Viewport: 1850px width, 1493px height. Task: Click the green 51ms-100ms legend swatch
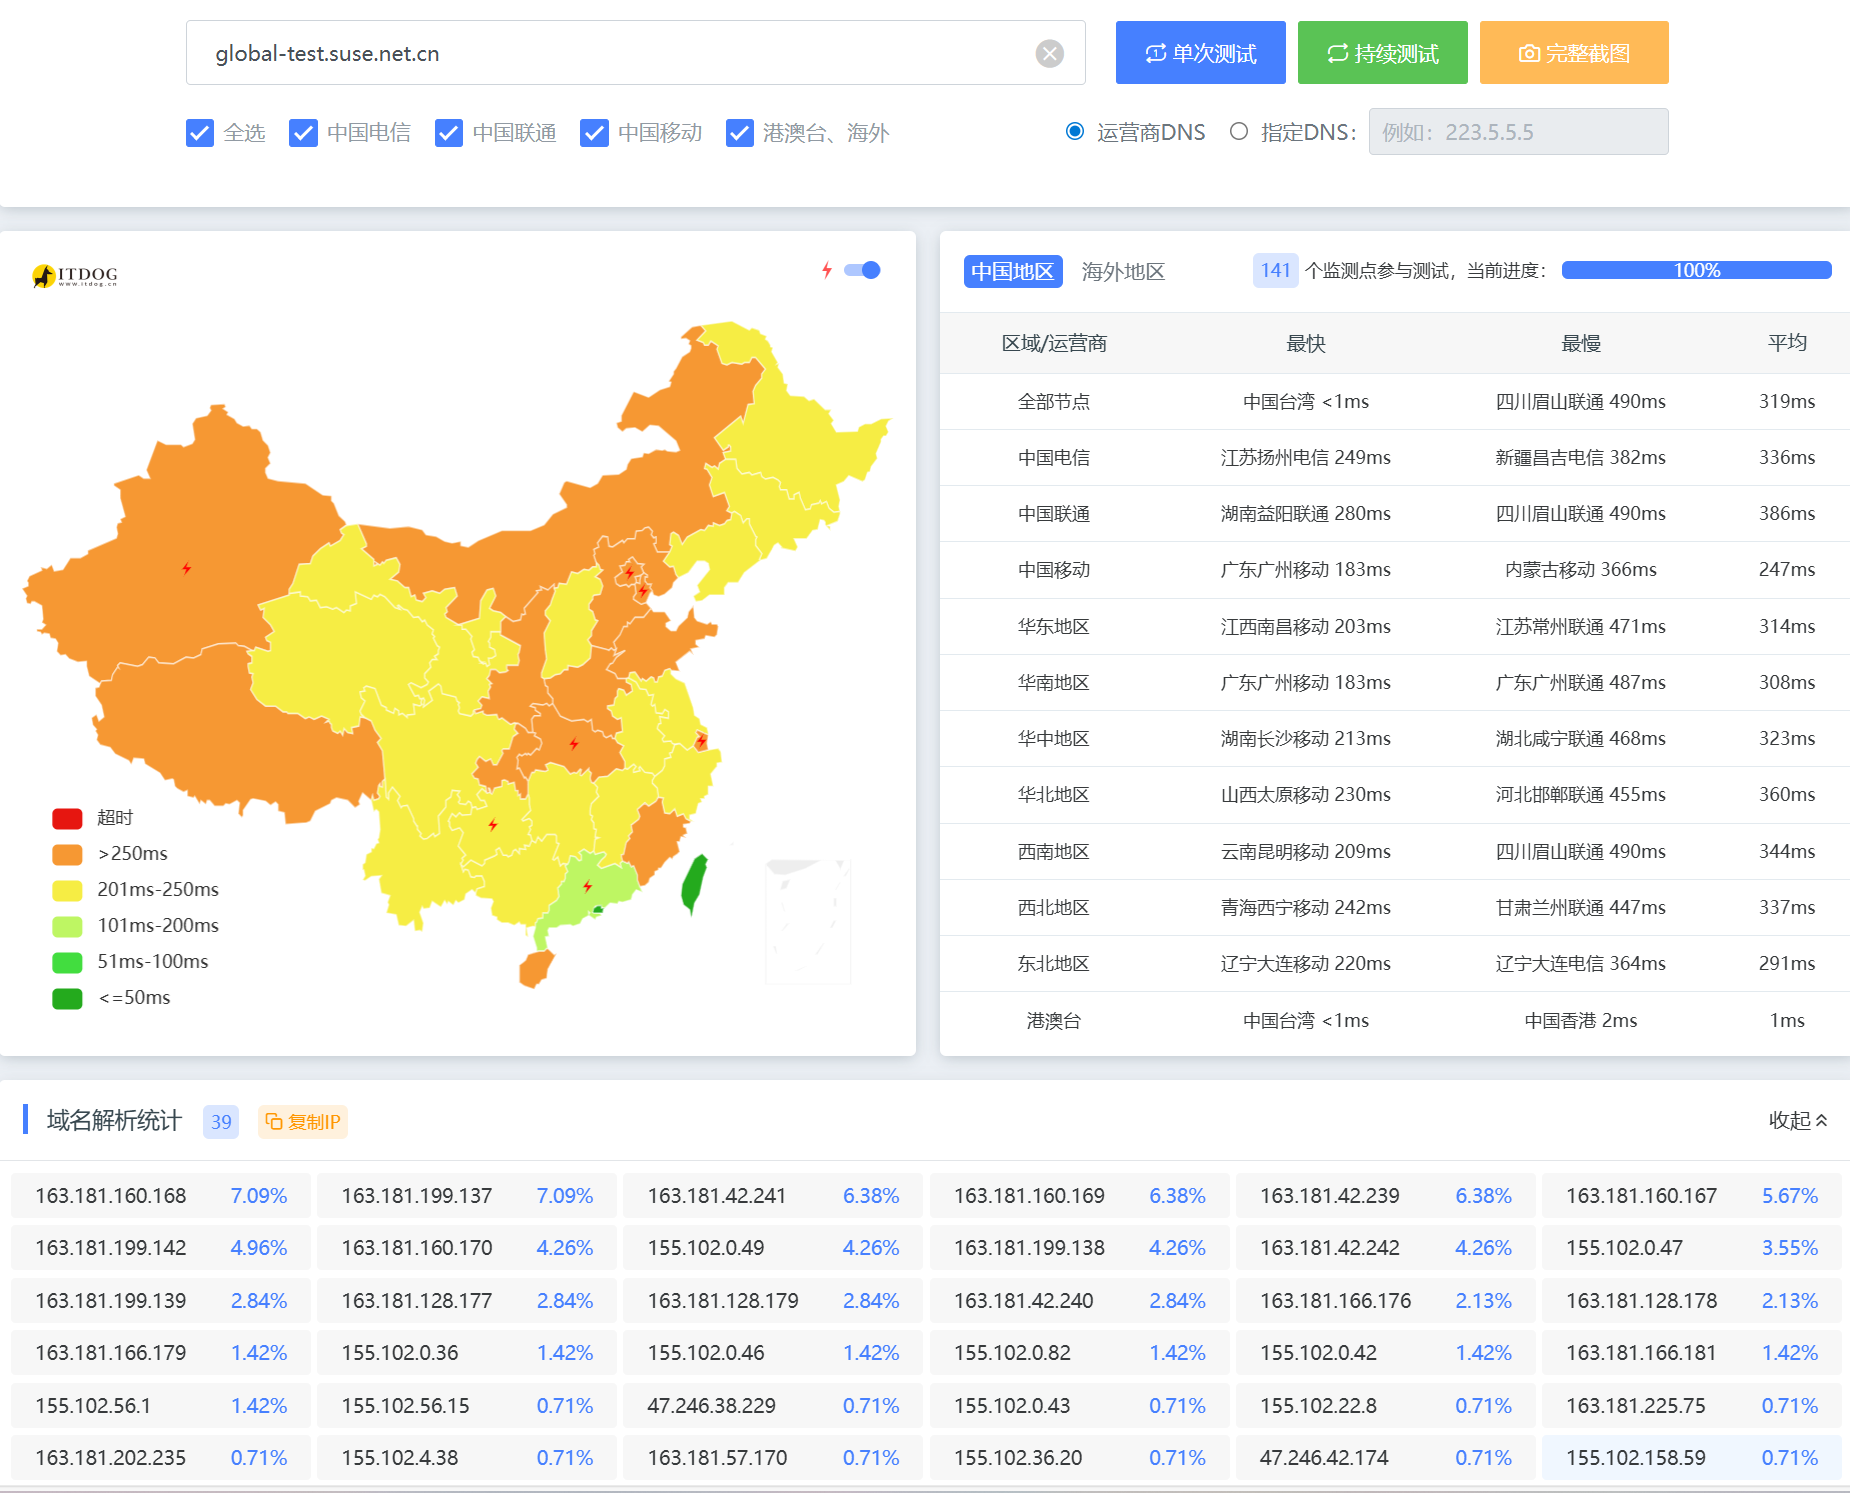[x=67, y=962]
